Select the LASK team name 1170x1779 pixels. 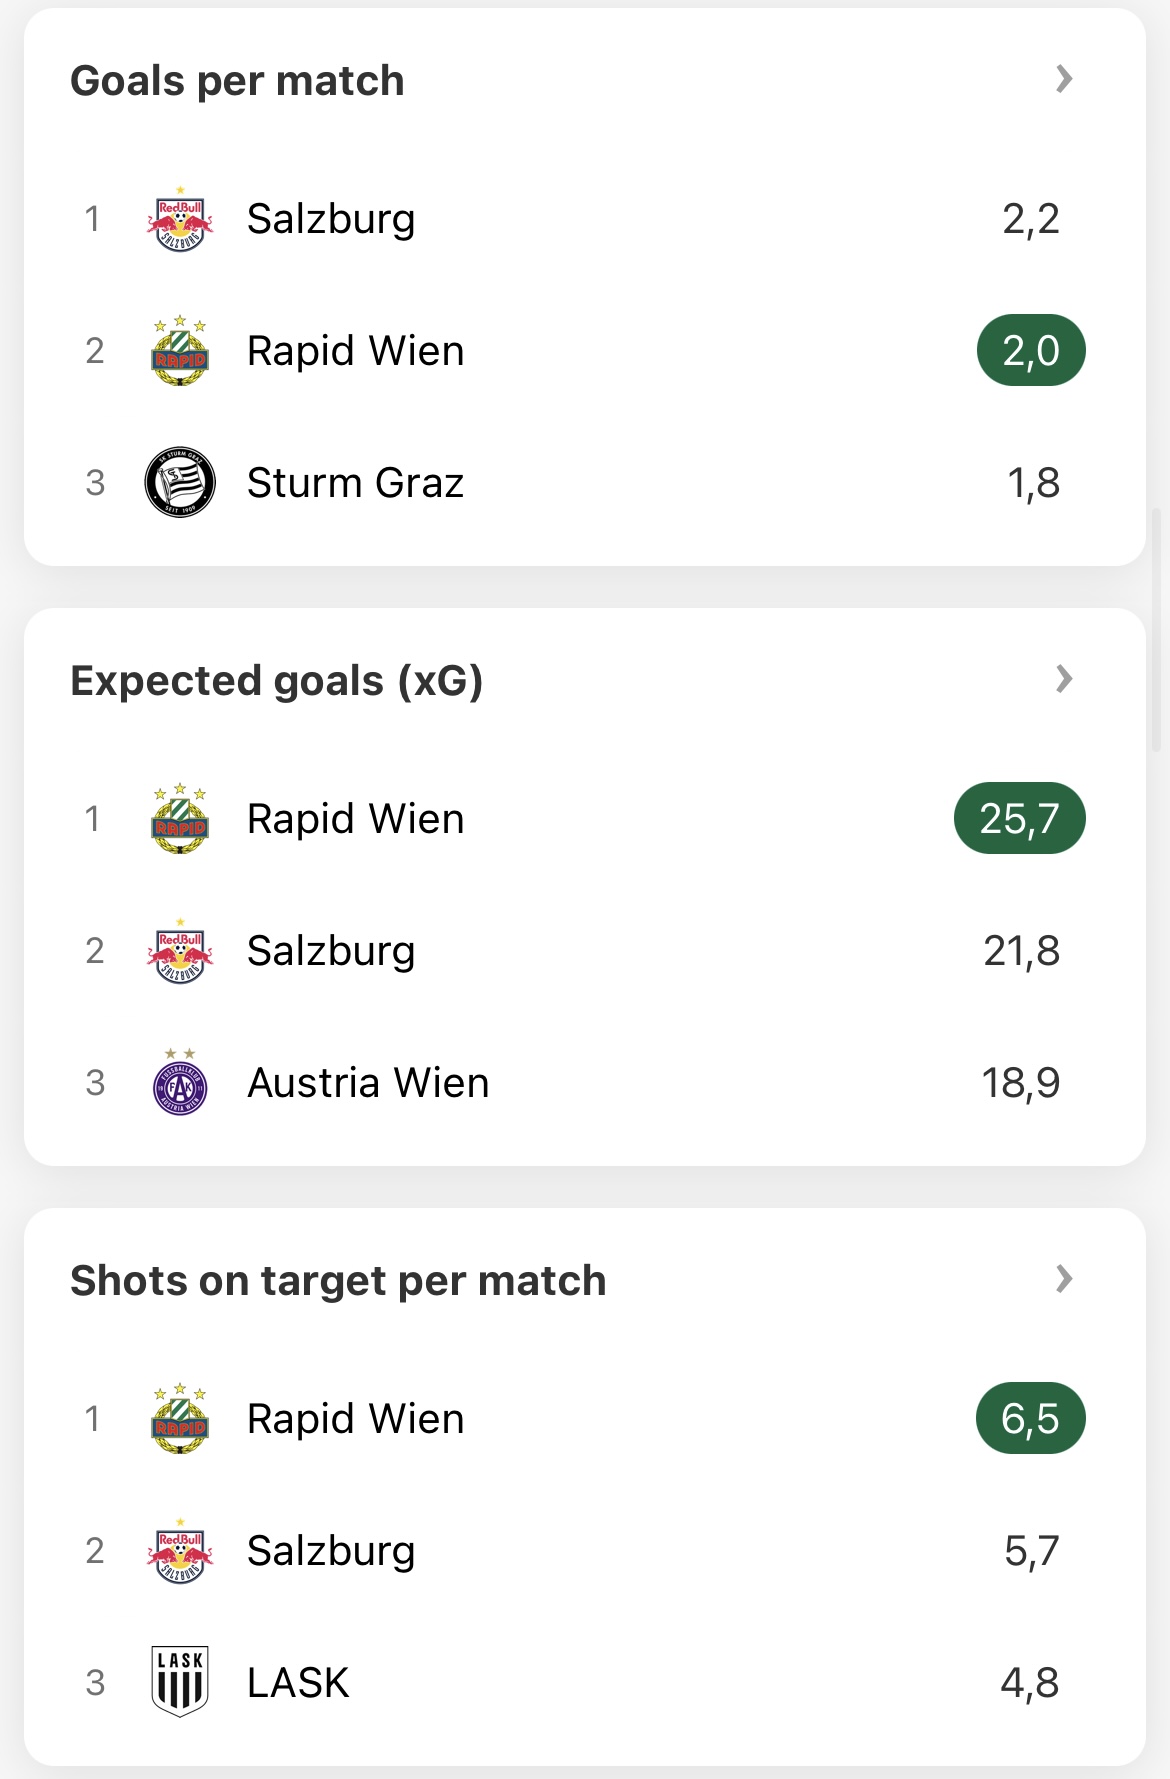(298, 1683)
